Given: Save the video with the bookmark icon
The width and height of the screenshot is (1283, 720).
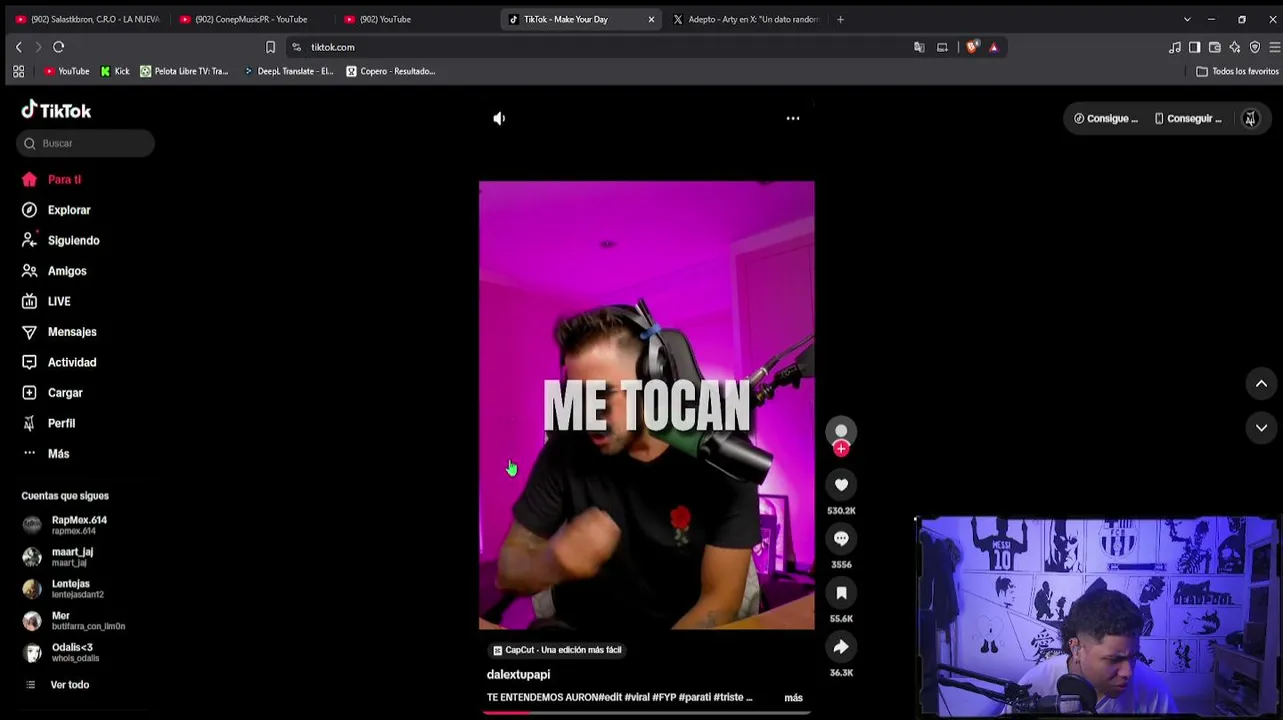Looking at the screenshot, I should coord(841,593).
